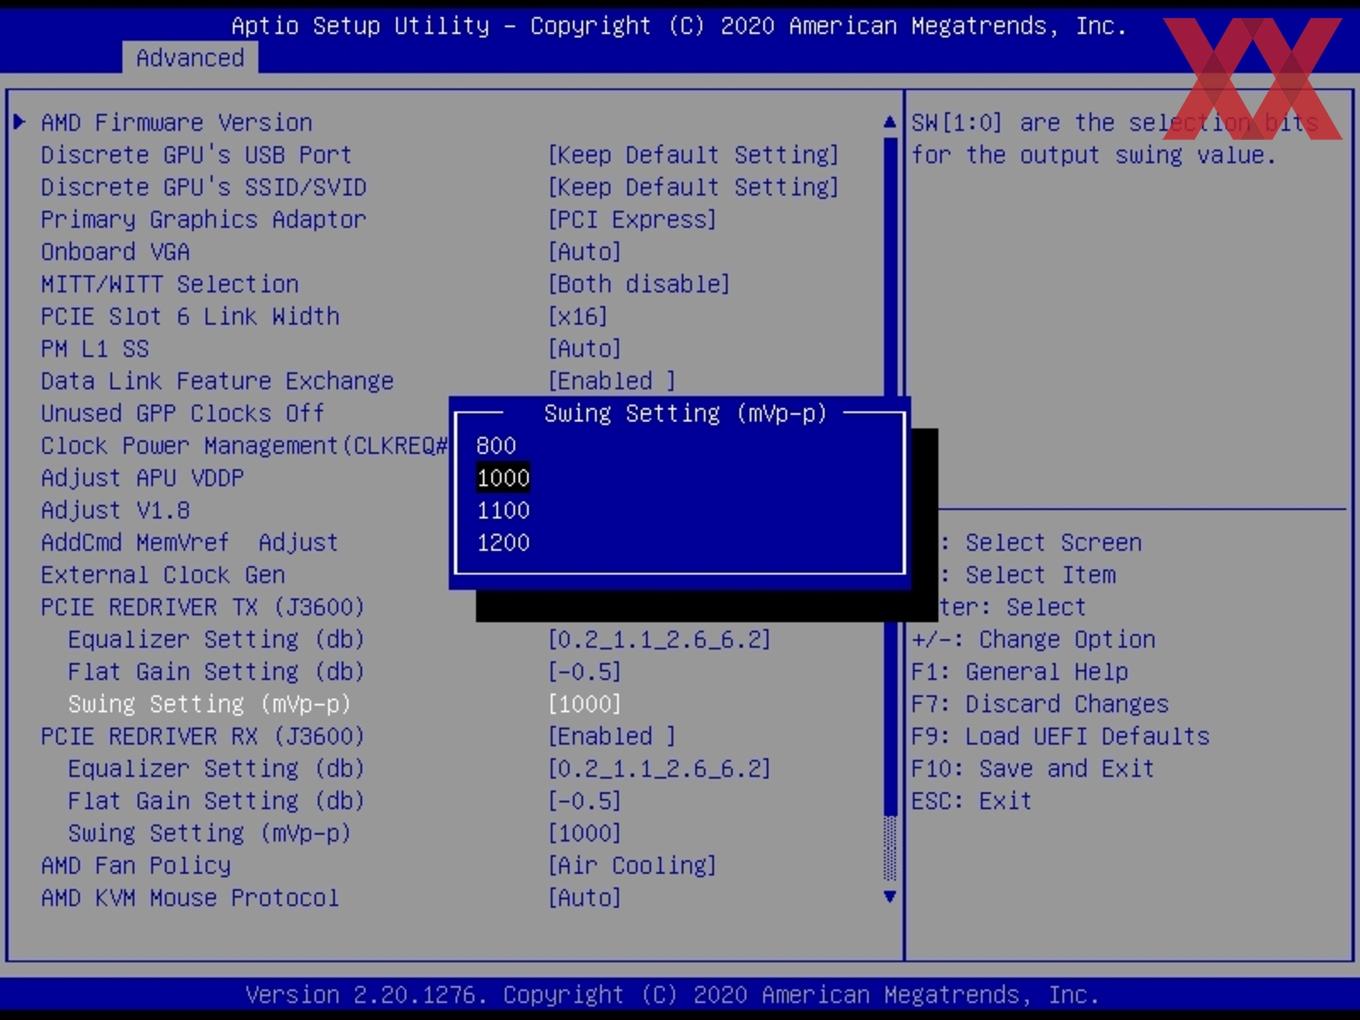The image size is (1360, 1020).
Task: Select RX Flat Gain Setting (db) label
Action: click(216, 801)
